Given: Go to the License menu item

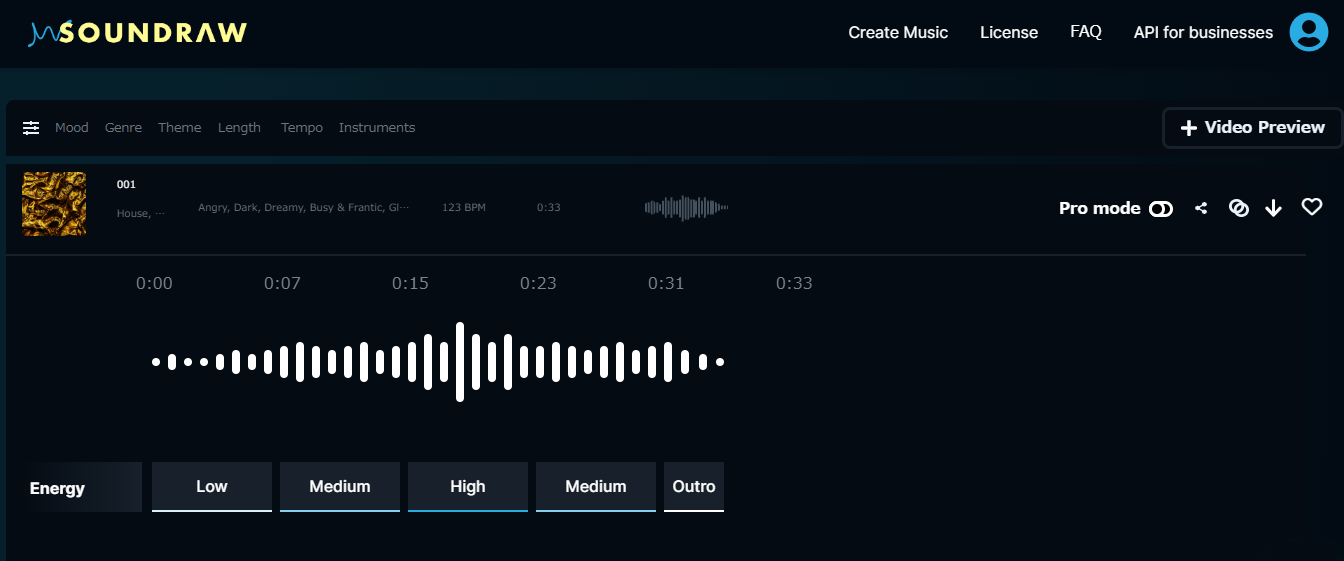Looking at the screenshot, I should [x=1008, y=33].
